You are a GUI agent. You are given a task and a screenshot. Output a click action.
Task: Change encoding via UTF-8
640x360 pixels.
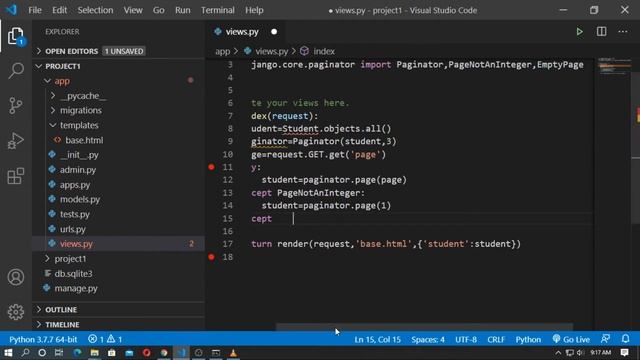click(x=466, y=339)
